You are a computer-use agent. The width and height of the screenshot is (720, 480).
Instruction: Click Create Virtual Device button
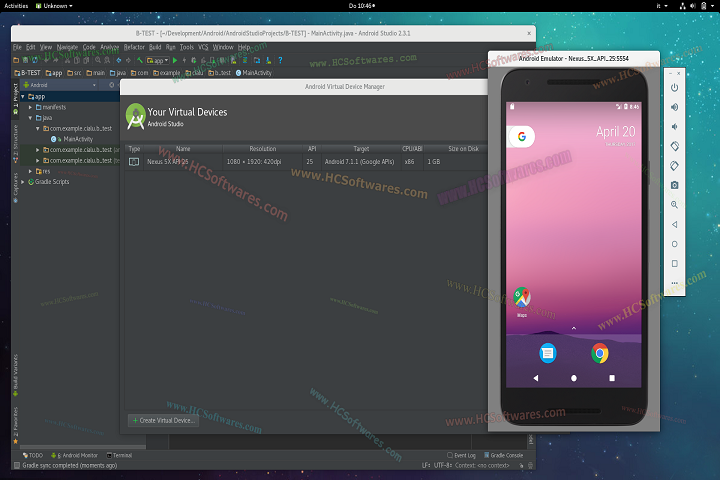click(x=163, y=420)
